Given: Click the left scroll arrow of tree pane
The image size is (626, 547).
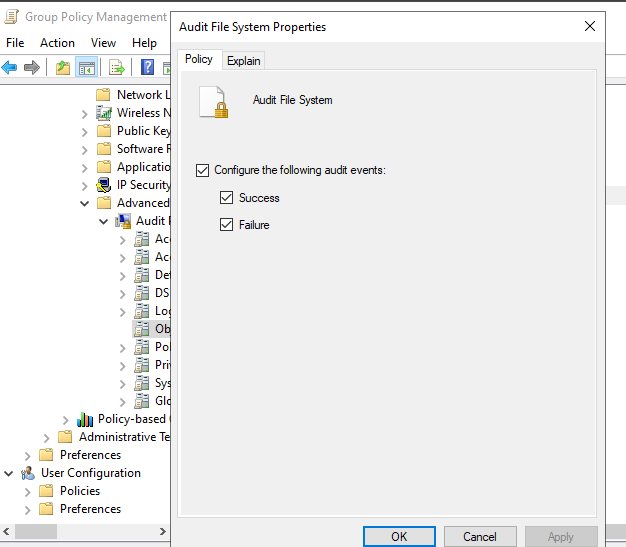Looking at the screenshot, I should [6, 532].
